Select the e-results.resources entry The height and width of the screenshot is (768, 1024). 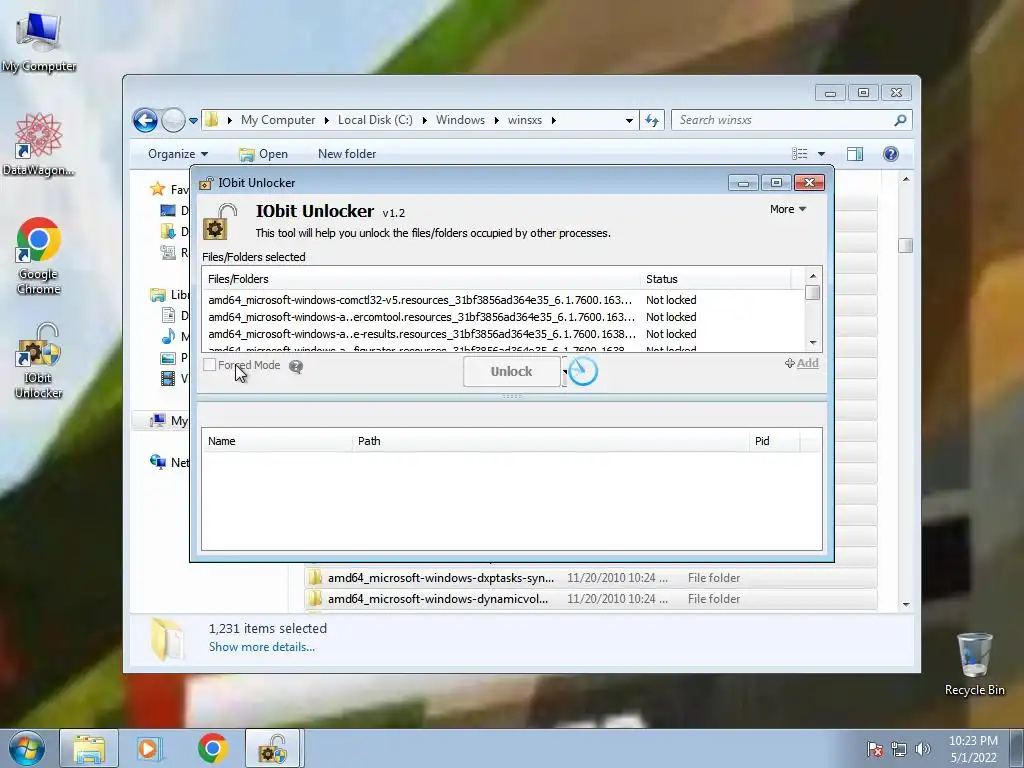[x=504, y=334]
